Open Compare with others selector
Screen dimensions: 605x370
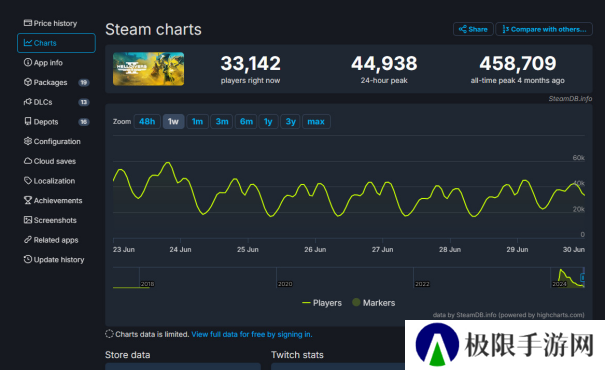point(544,29)
